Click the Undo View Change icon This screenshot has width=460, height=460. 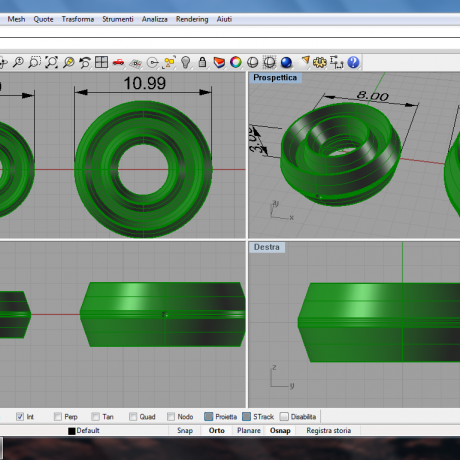(x=85, y=62)
